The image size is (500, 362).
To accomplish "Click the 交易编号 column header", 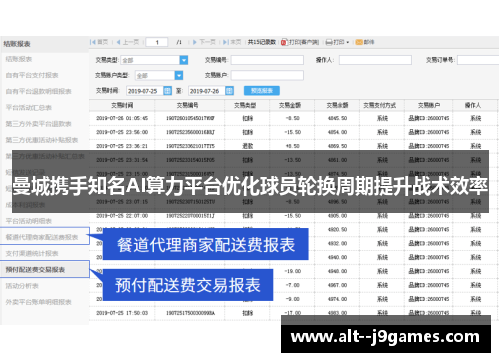I will (187, 105).
